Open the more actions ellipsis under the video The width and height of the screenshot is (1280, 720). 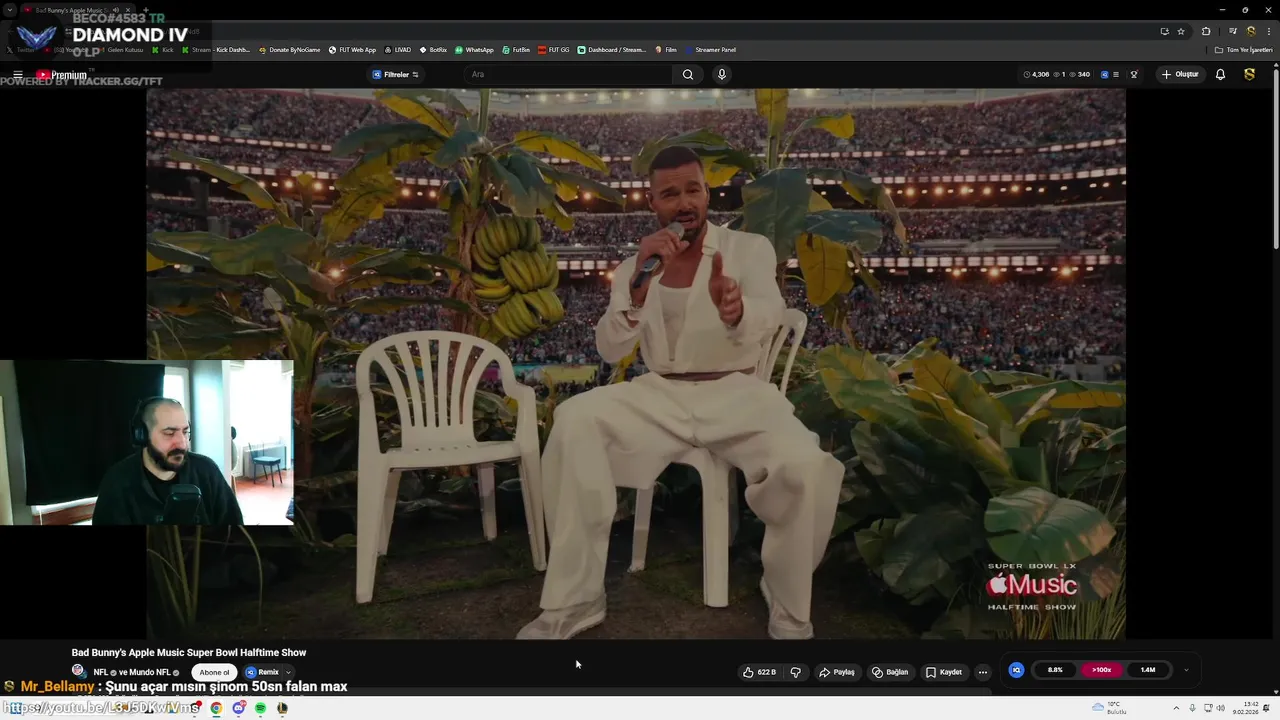pos(983,672)
